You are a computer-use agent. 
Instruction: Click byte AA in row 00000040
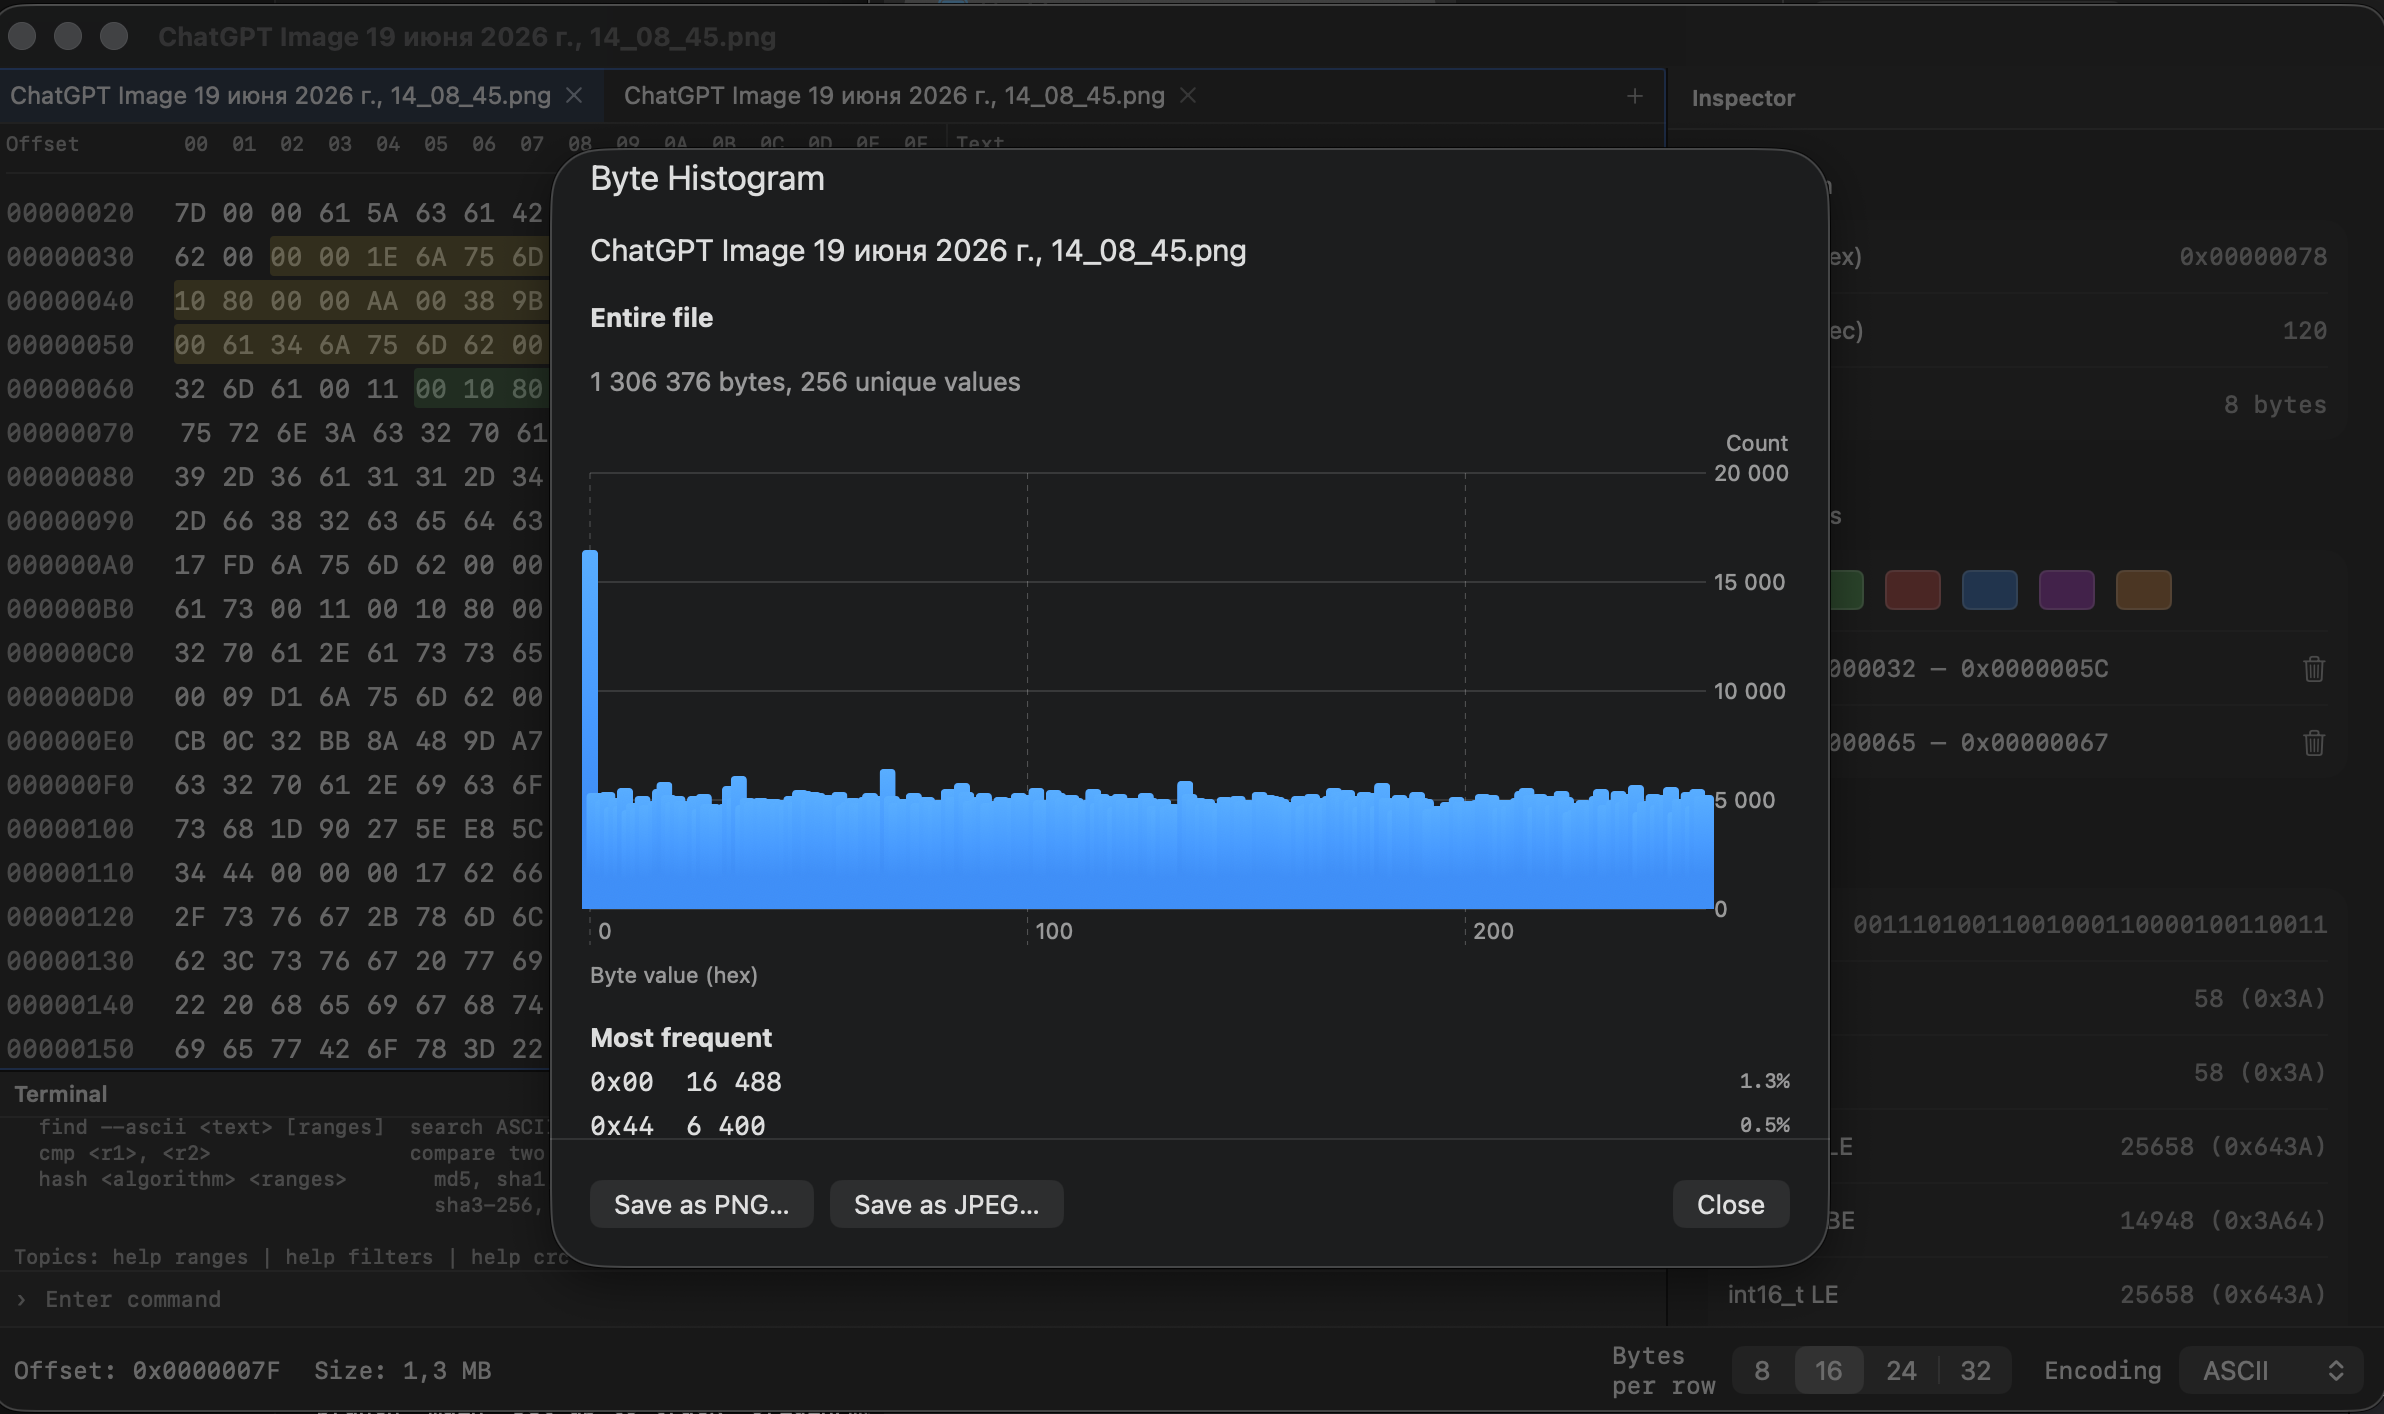382,301
